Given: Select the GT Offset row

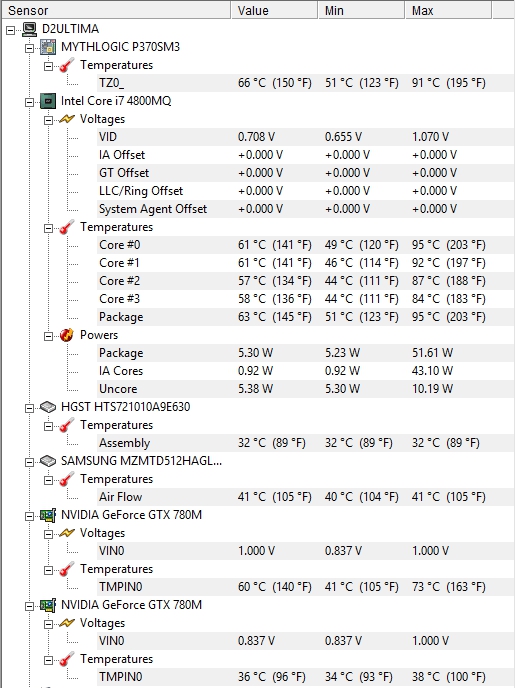Looking at the screenshot, I should 306,173.
